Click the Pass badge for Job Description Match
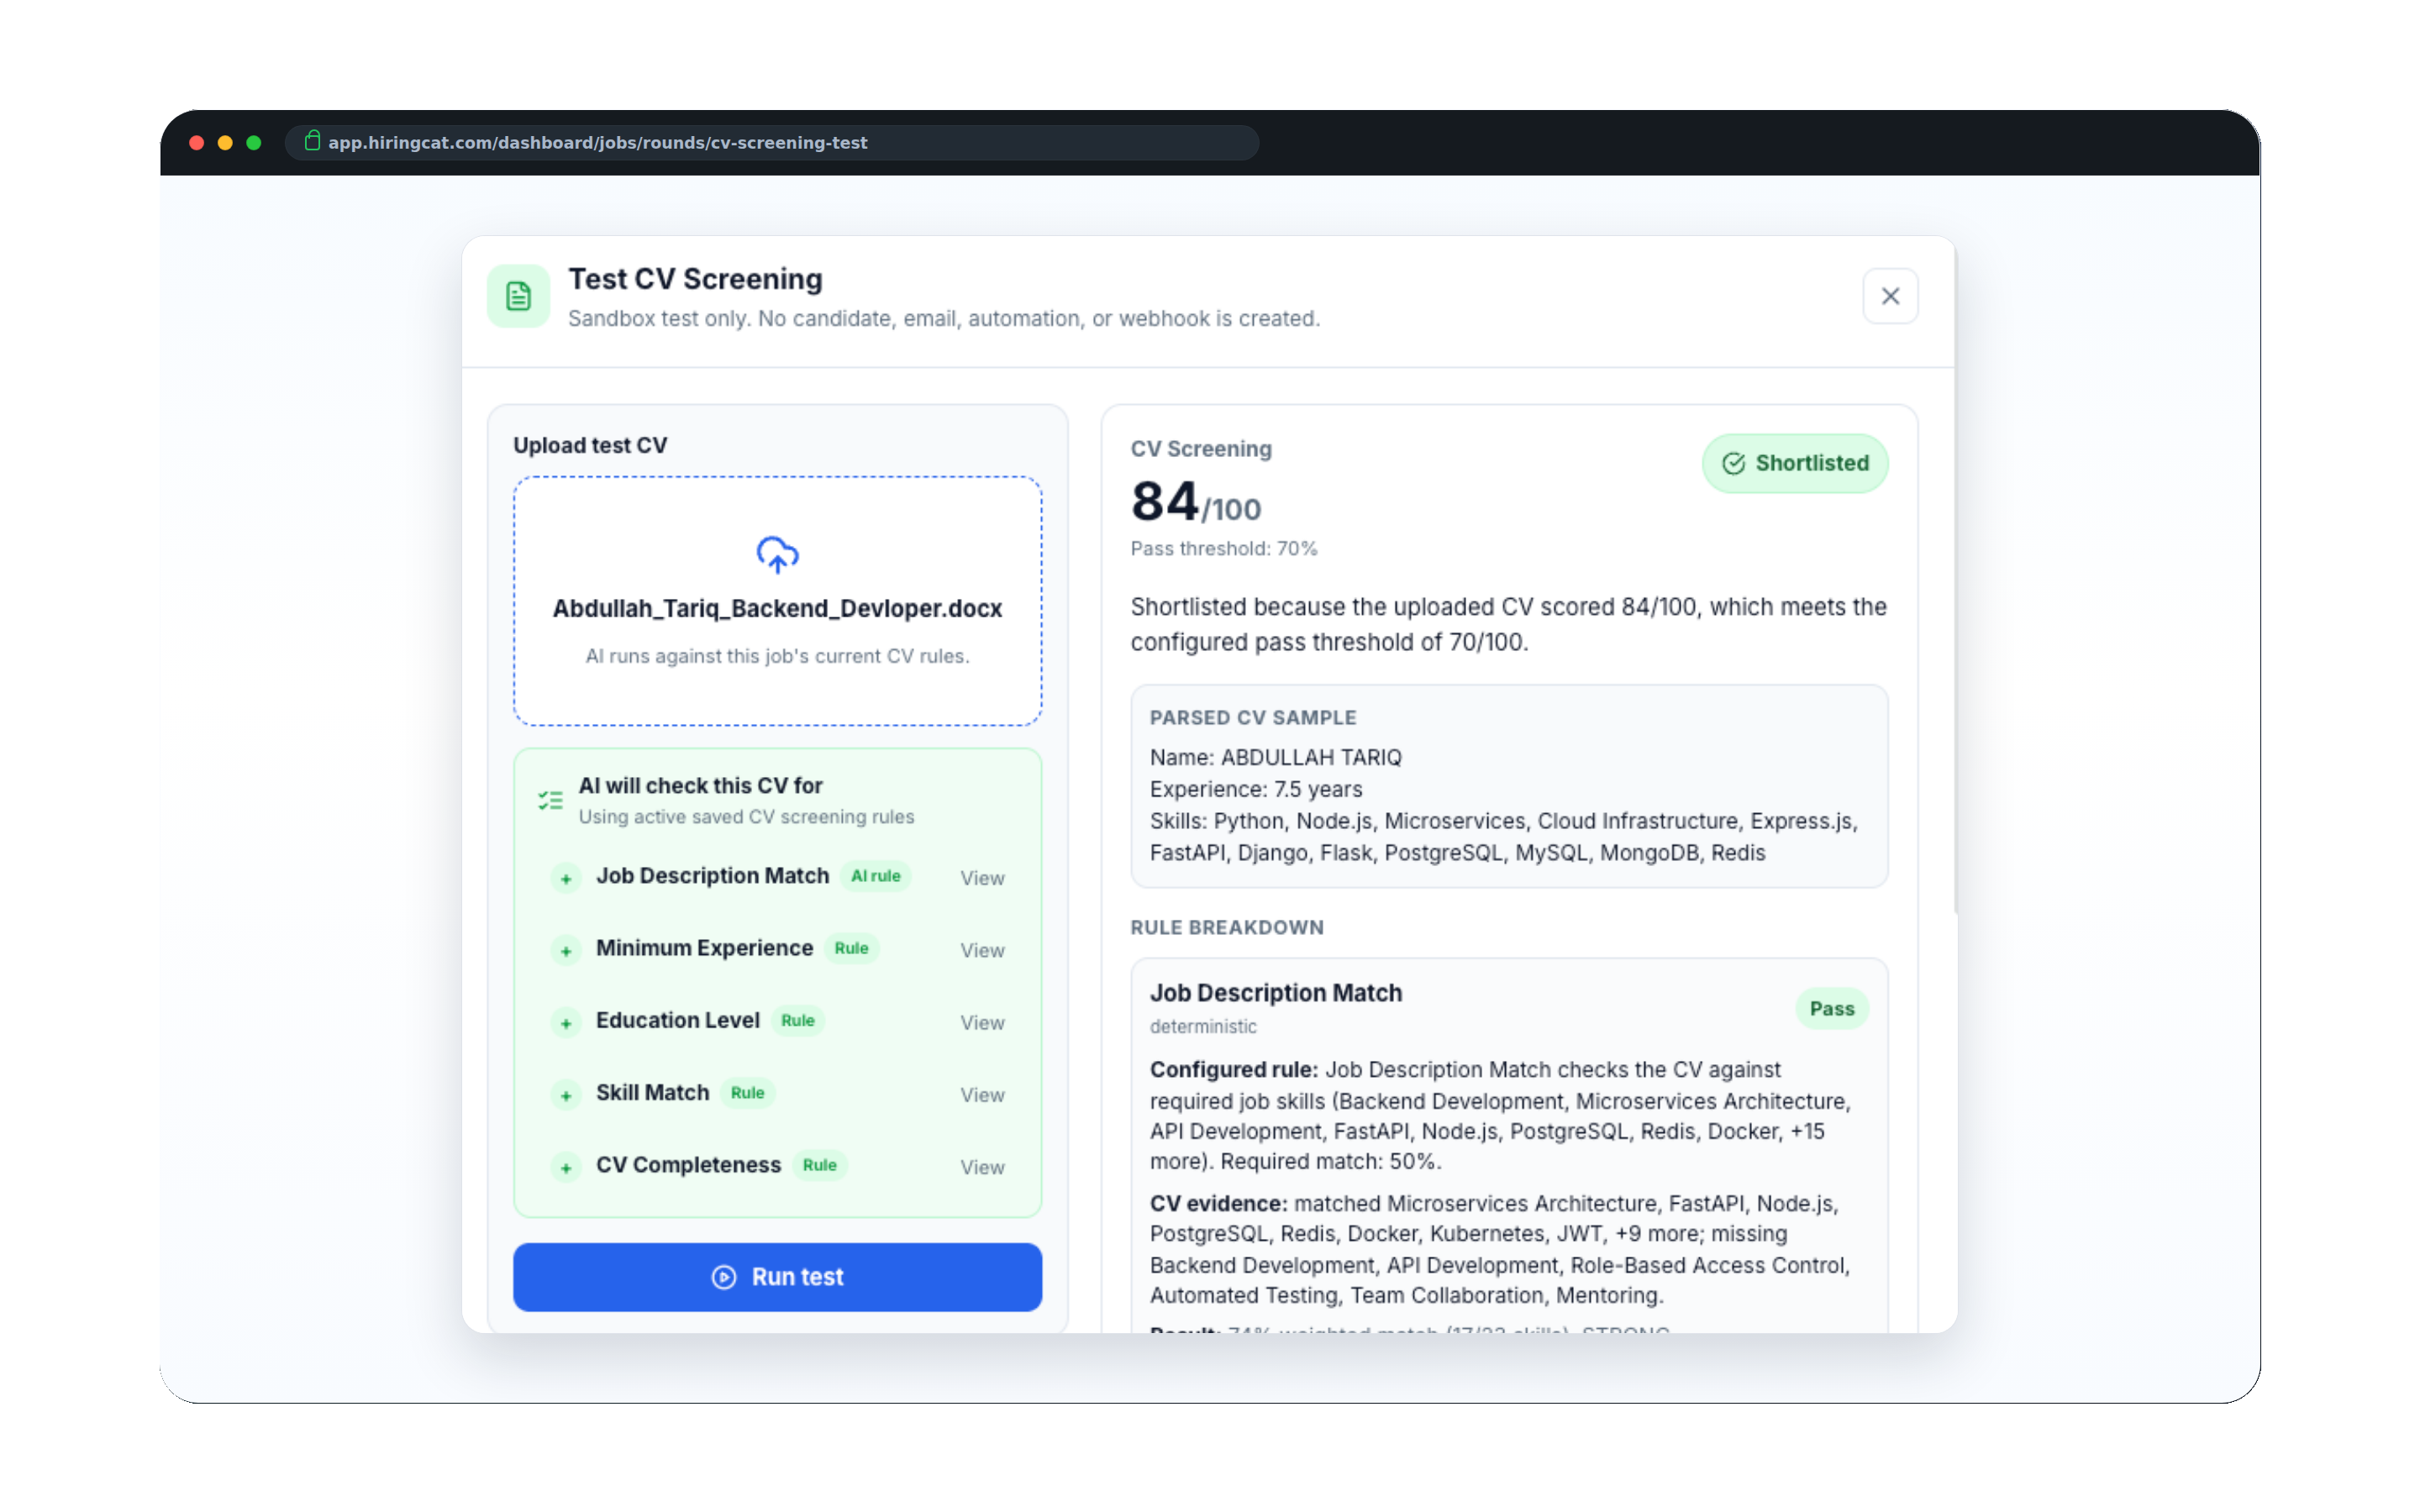Screen dimensions: 2420x1512 (1831, 1009)
